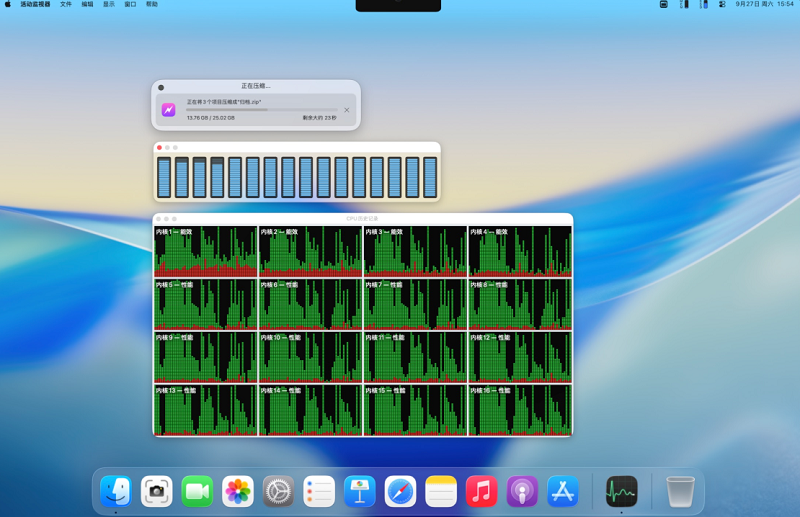
Task: Click the 内核 3 — 能效 graph
Action: (x=415, y=252)
